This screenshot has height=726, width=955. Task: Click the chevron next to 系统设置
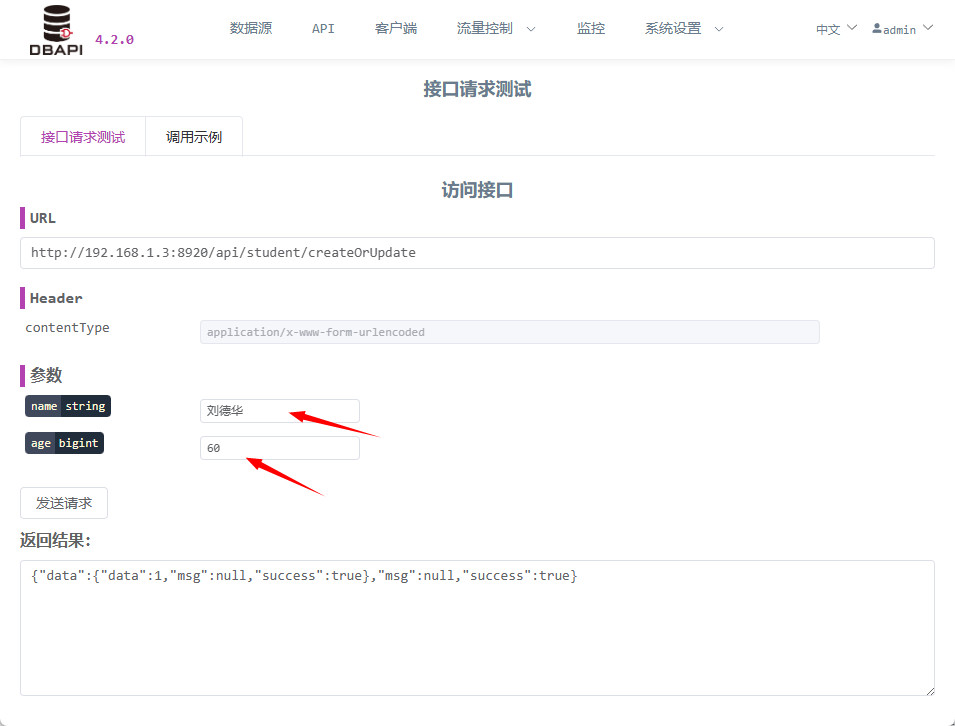click(719, 29)
